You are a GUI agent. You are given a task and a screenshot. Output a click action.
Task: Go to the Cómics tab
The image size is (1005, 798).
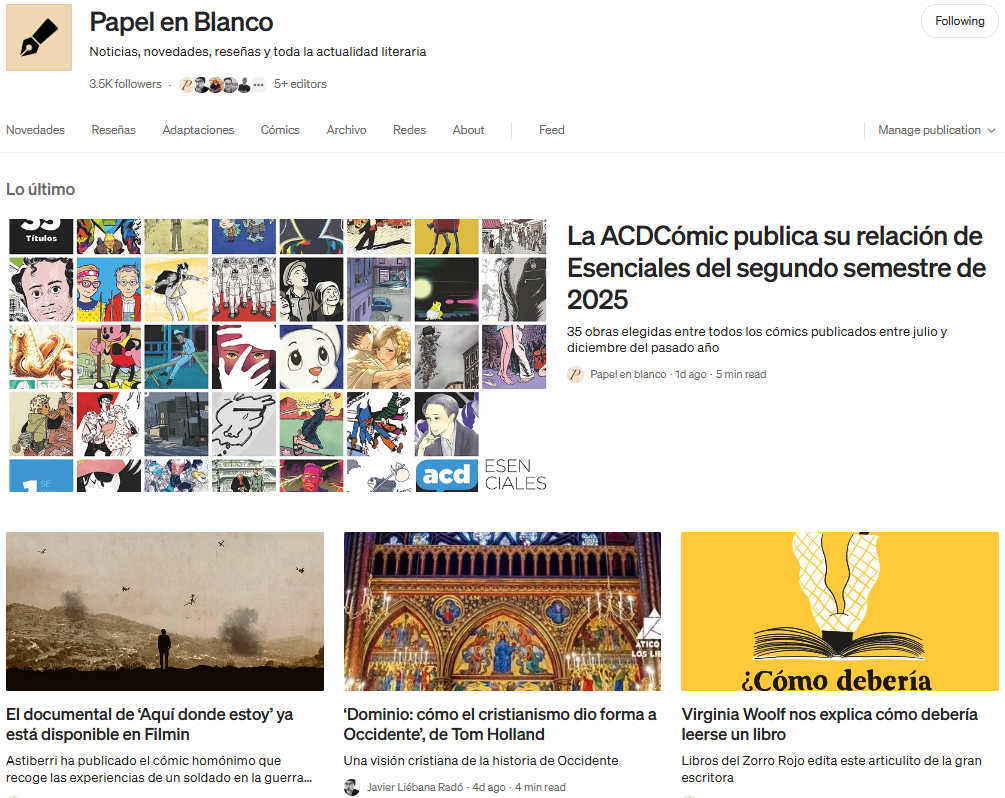click(280, 130)
